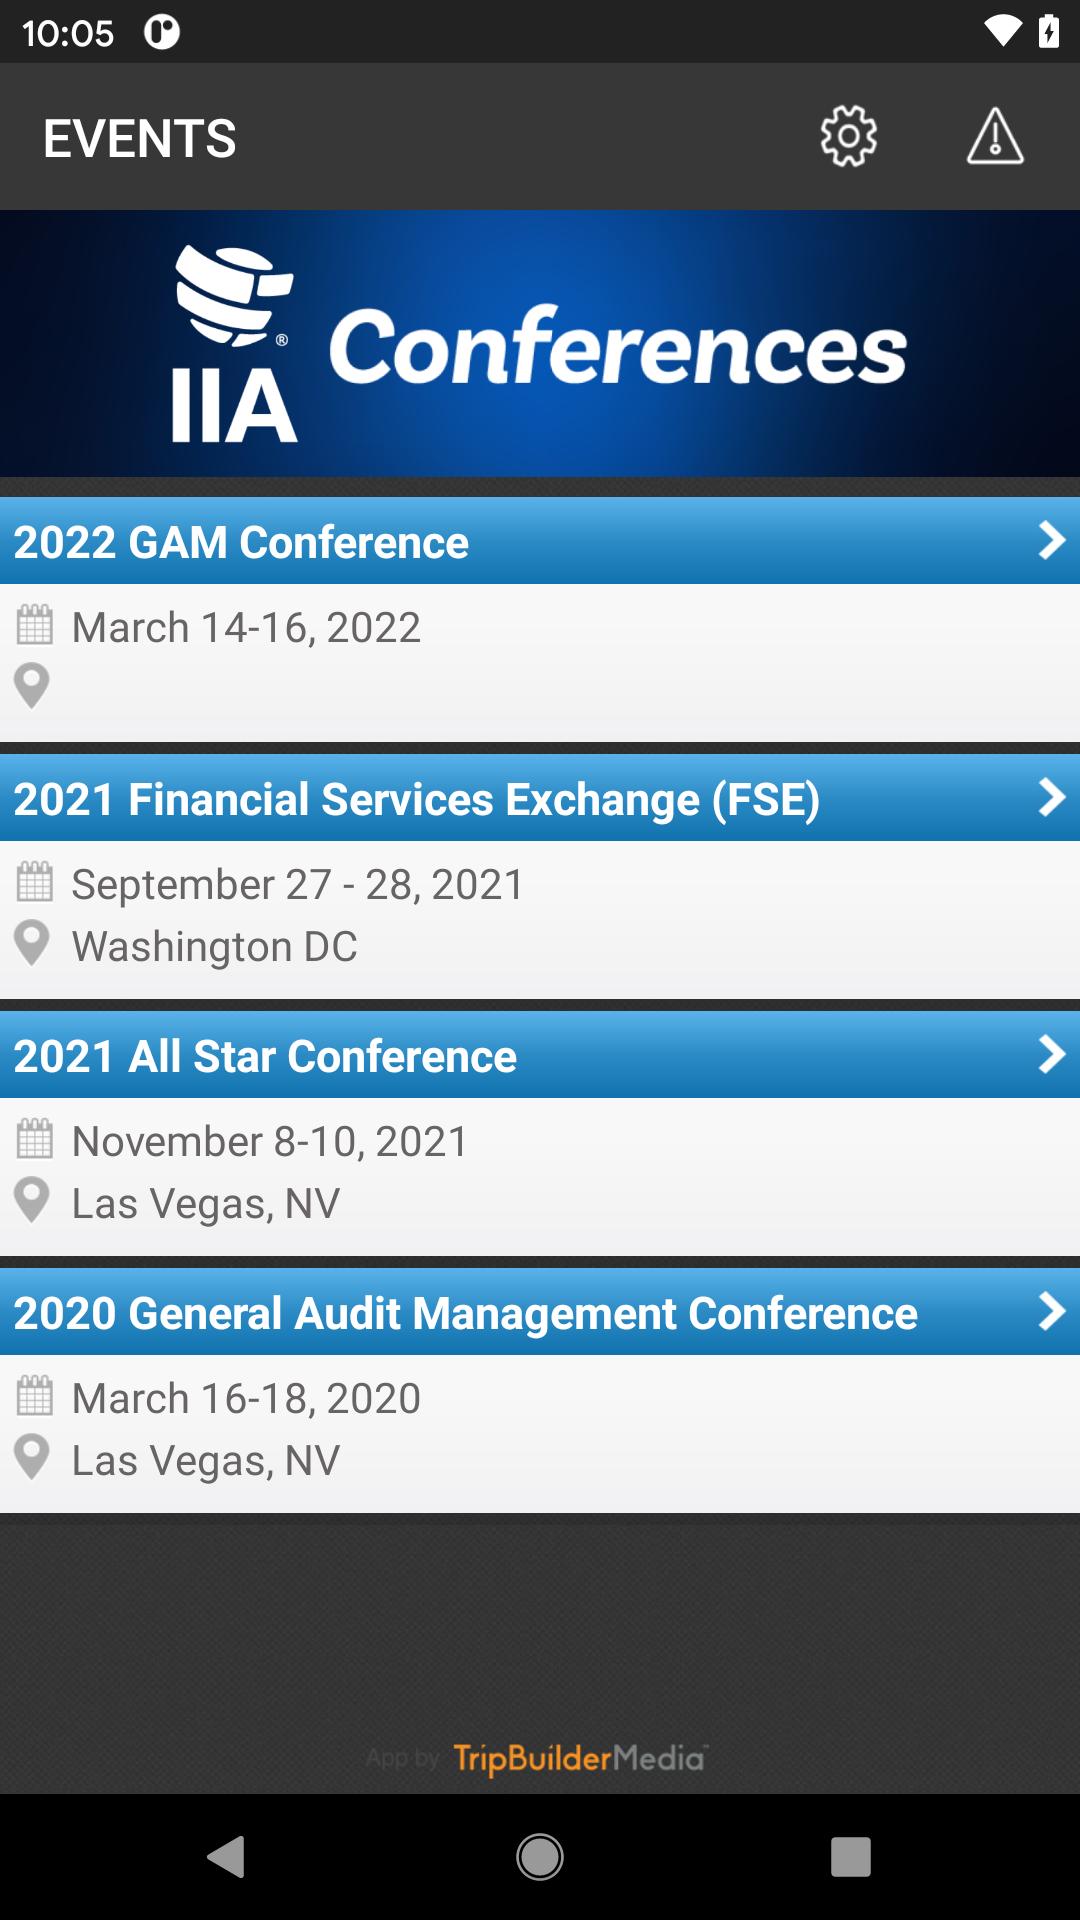Follow the TripBuilderMedia link in footer

(580, 1758)
